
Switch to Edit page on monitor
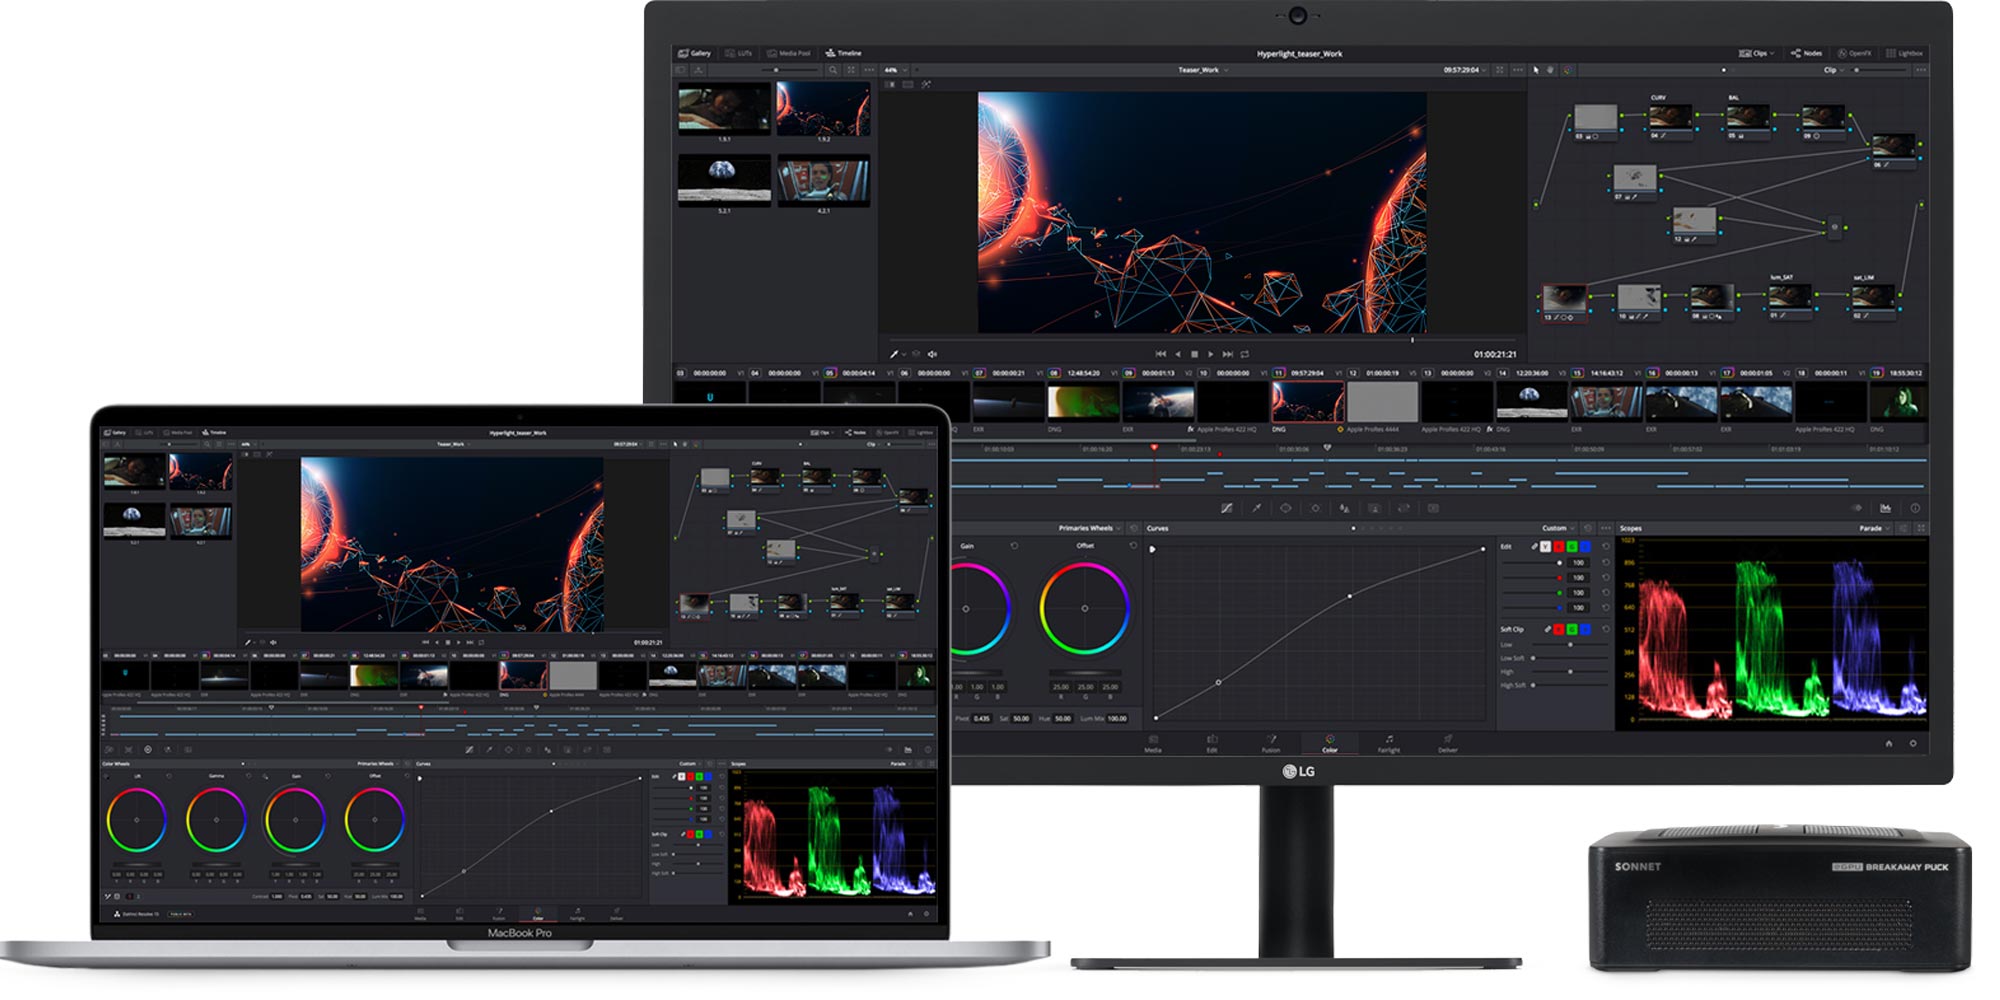point(1212,744)
